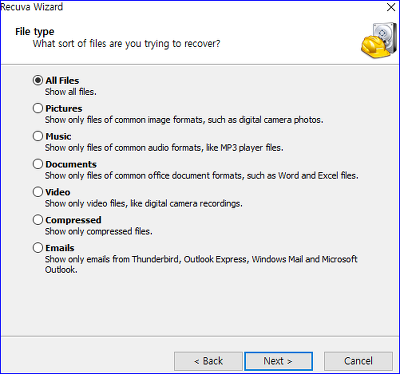Click the digital camera recordings description
400x374 pixels.
[144, 203]
